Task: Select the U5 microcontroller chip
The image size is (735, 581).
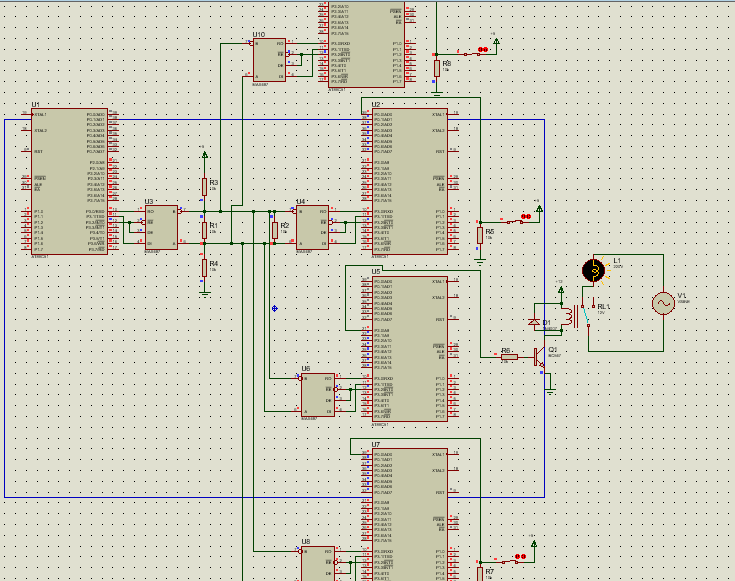Action: (x=410, y=349)
